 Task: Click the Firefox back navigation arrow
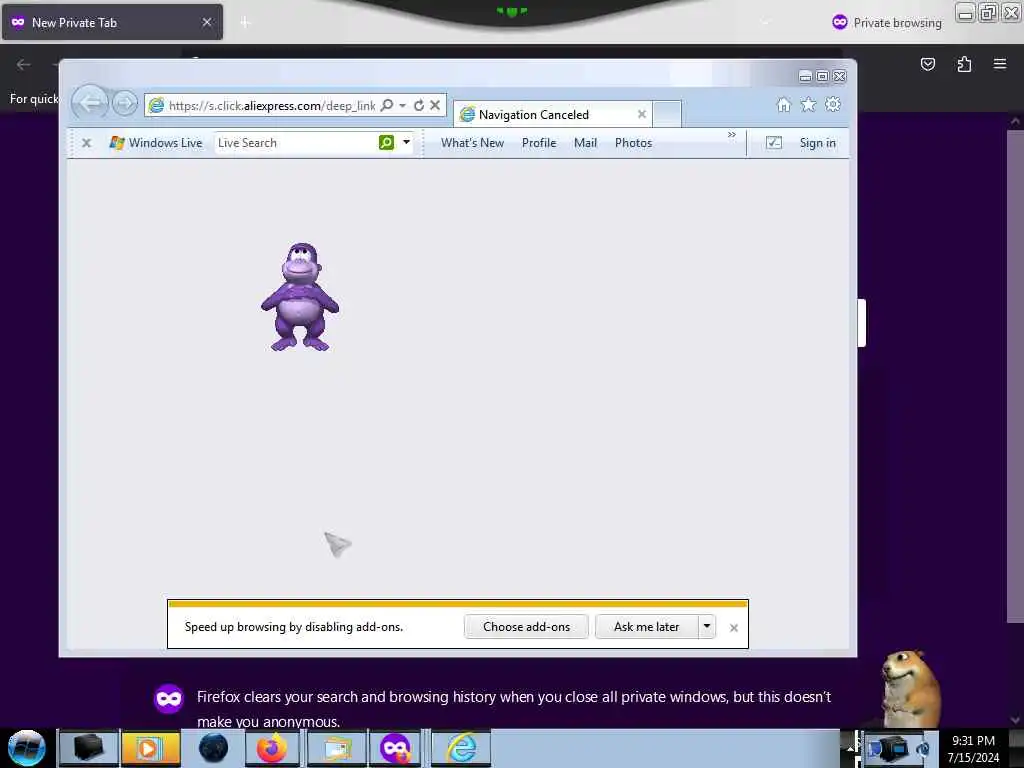tap(24, 64)
